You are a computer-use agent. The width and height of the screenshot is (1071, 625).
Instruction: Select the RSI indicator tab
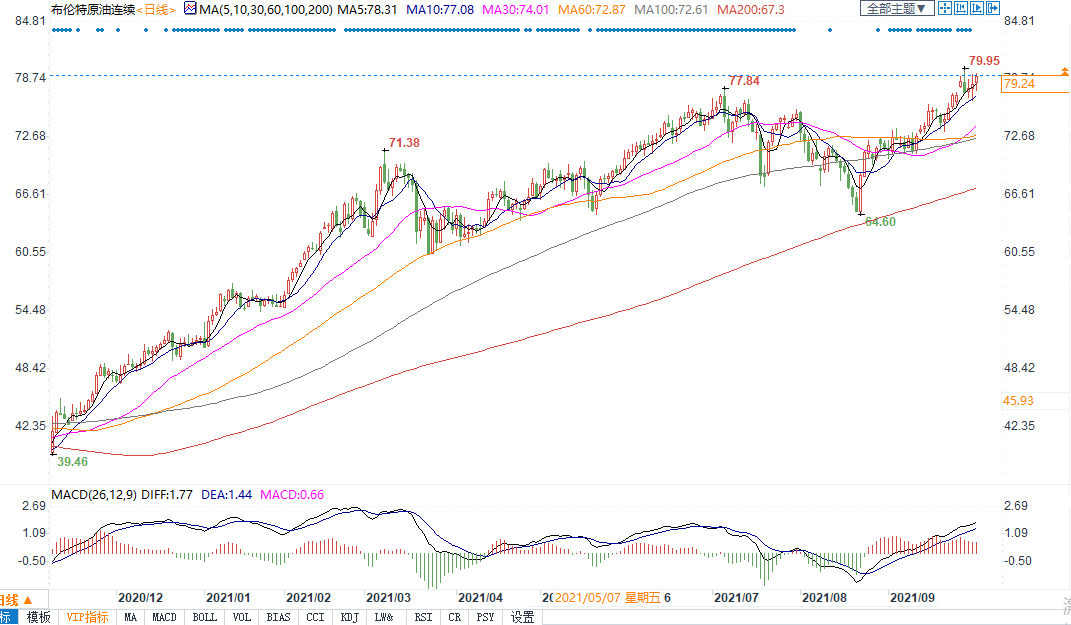tap(423, 617)
